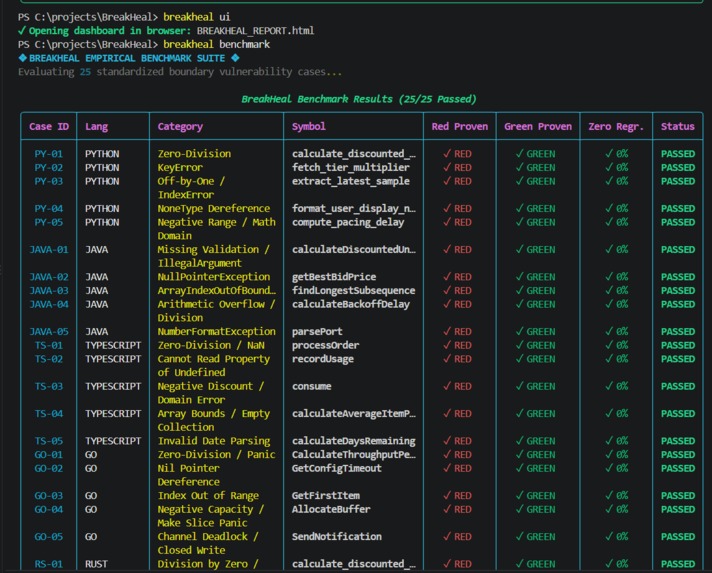Select case ID TS-04
The image size is (712, 573).
coord(49,414)
